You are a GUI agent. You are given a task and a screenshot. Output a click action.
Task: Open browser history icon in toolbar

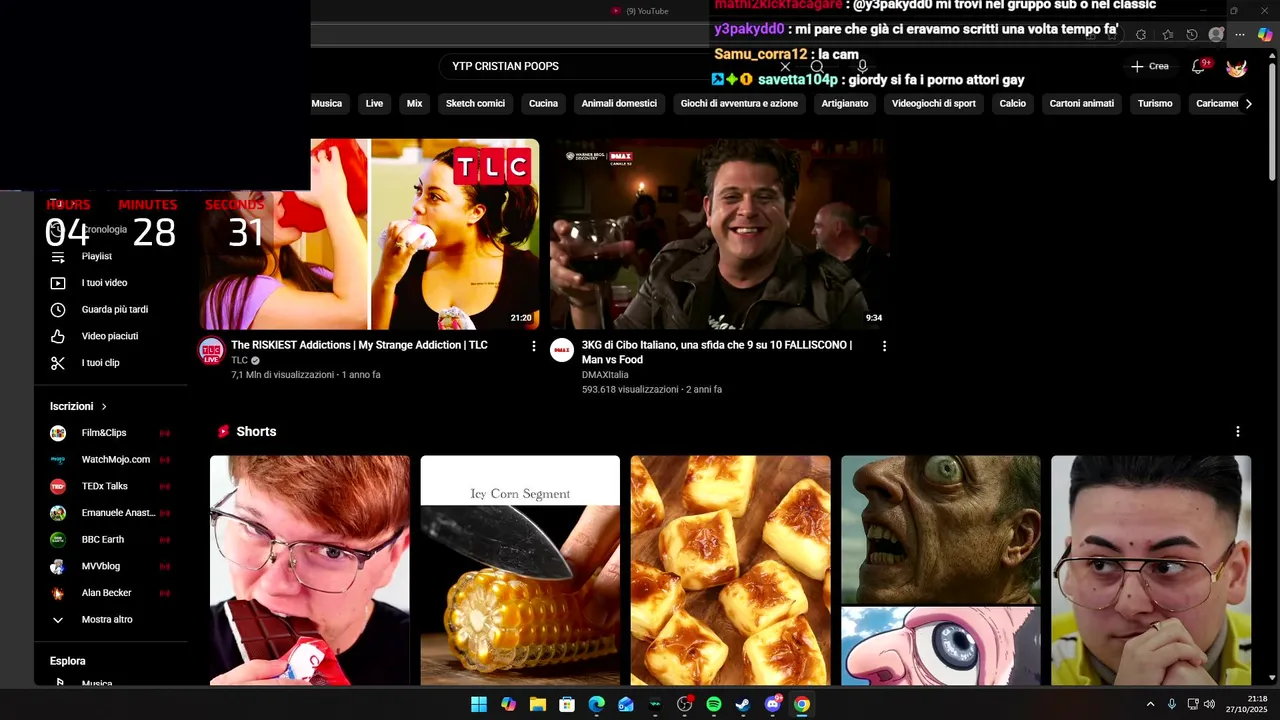1192,35
